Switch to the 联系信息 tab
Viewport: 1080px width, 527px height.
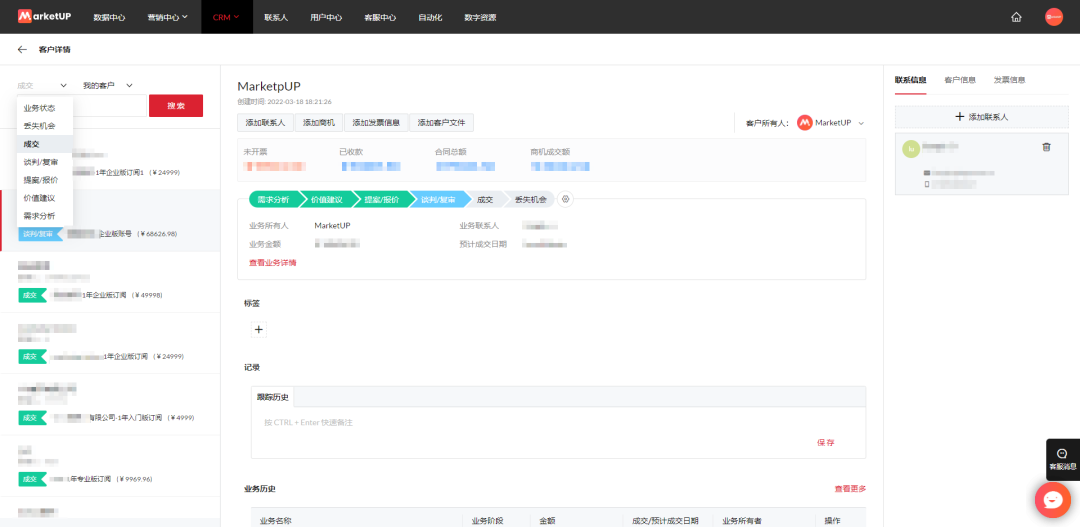(x=911, y=80)
